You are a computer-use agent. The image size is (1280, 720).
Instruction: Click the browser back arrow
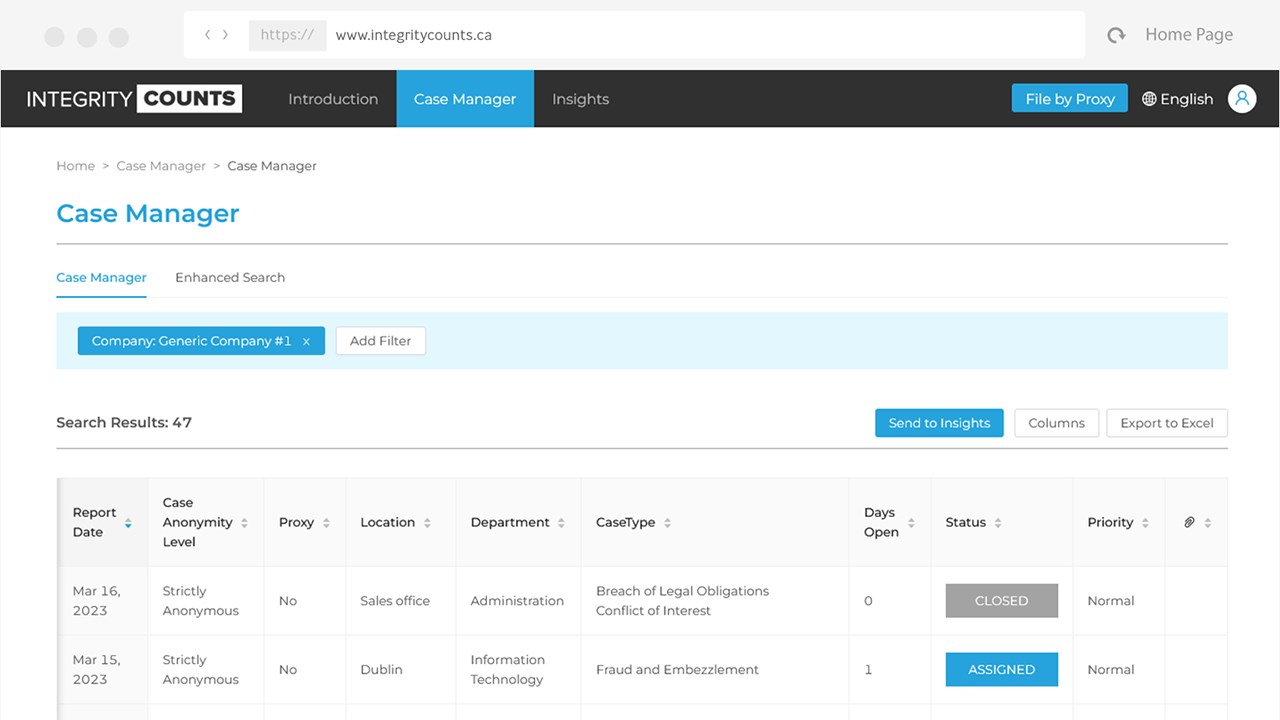[x=207, y=34]
